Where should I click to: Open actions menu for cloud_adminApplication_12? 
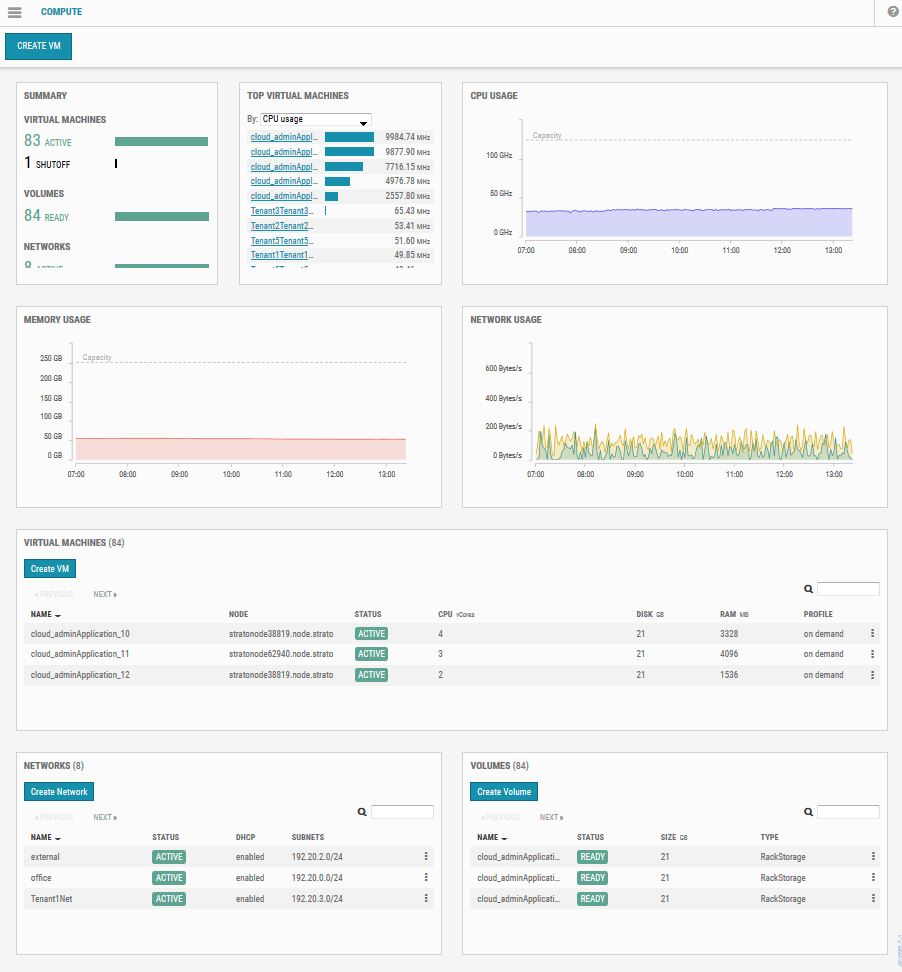(872, 674)
